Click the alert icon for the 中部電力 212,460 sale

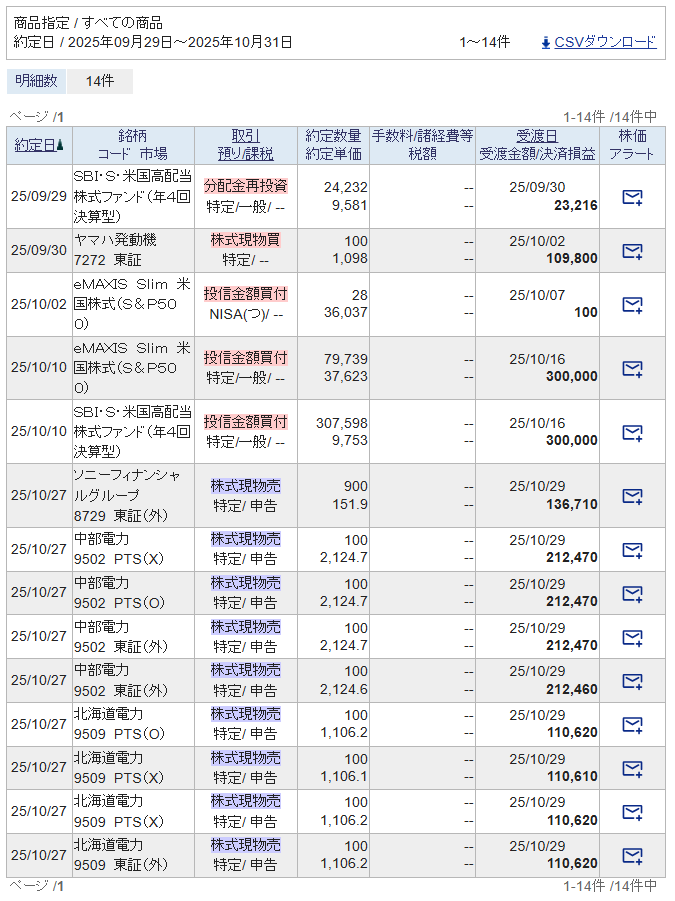(x=632, y=681)
